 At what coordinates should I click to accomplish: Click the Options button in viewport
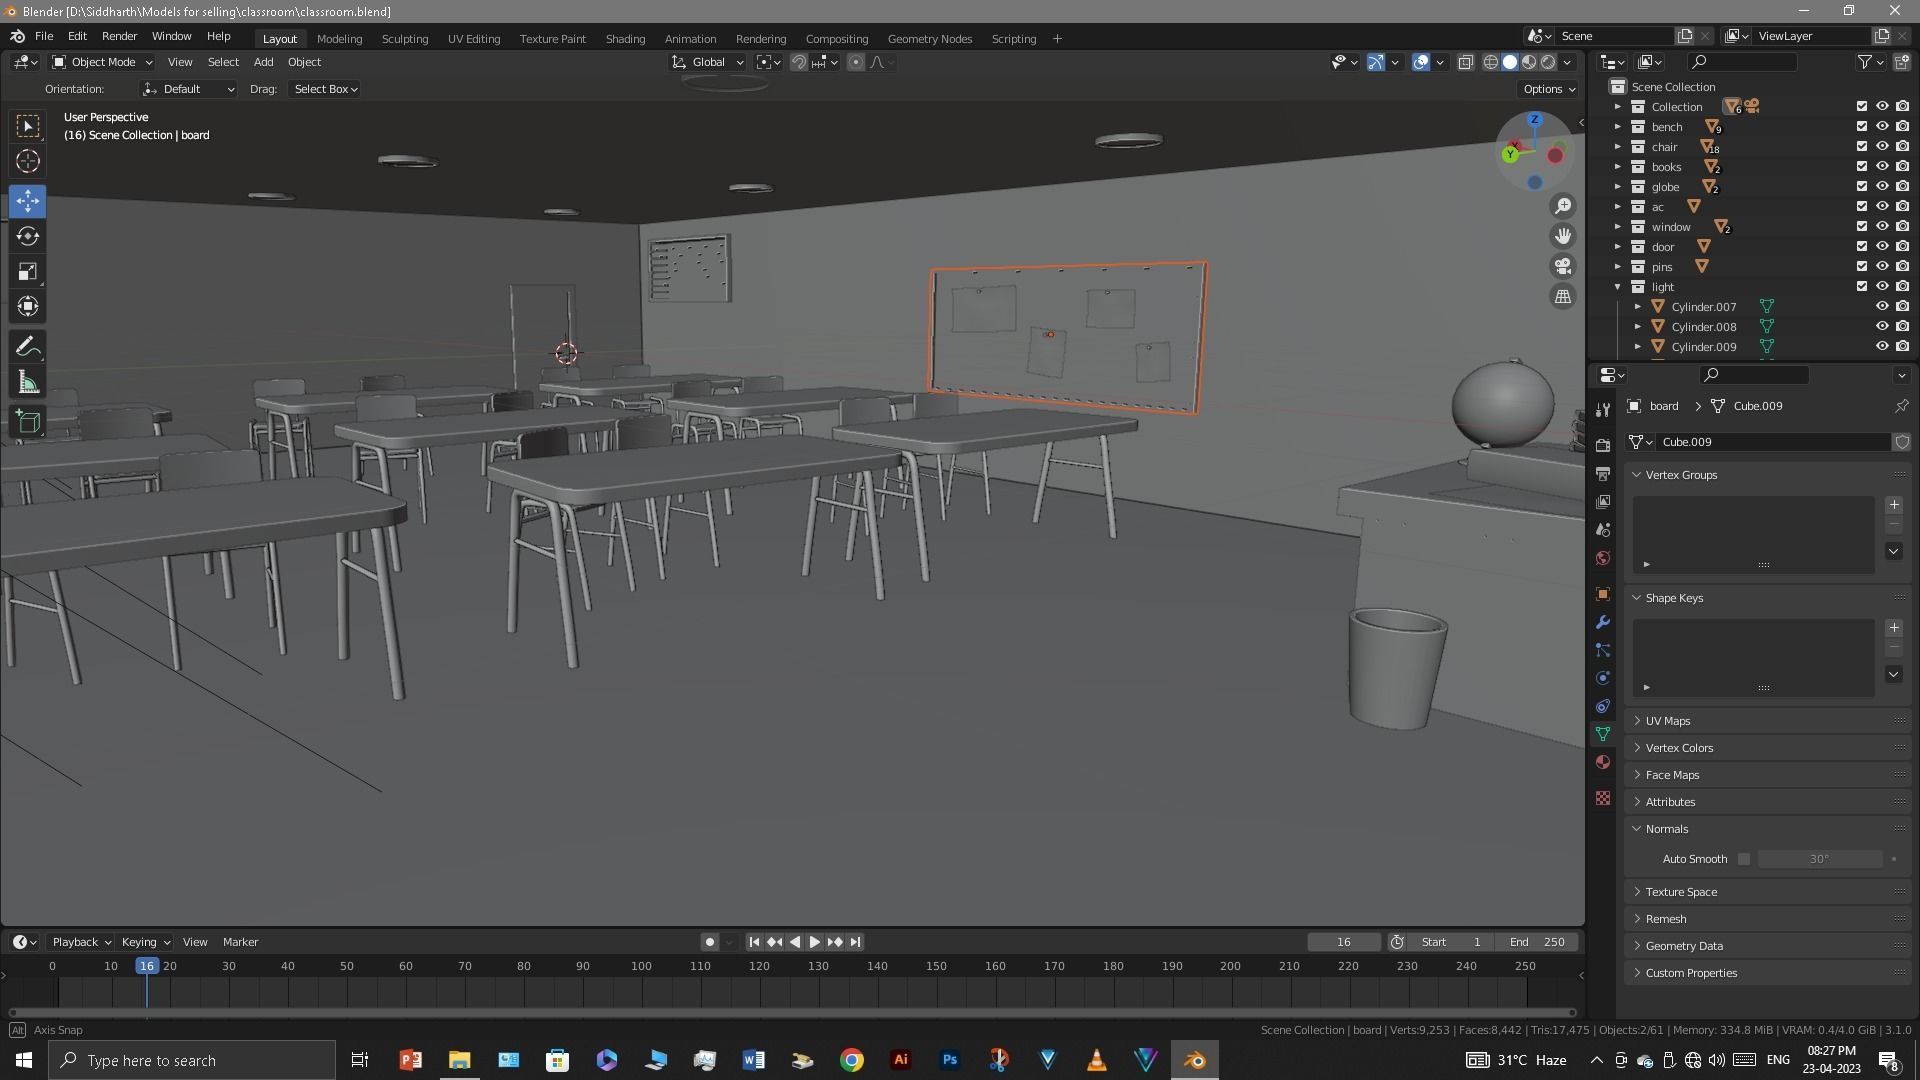coord(1549,89)
